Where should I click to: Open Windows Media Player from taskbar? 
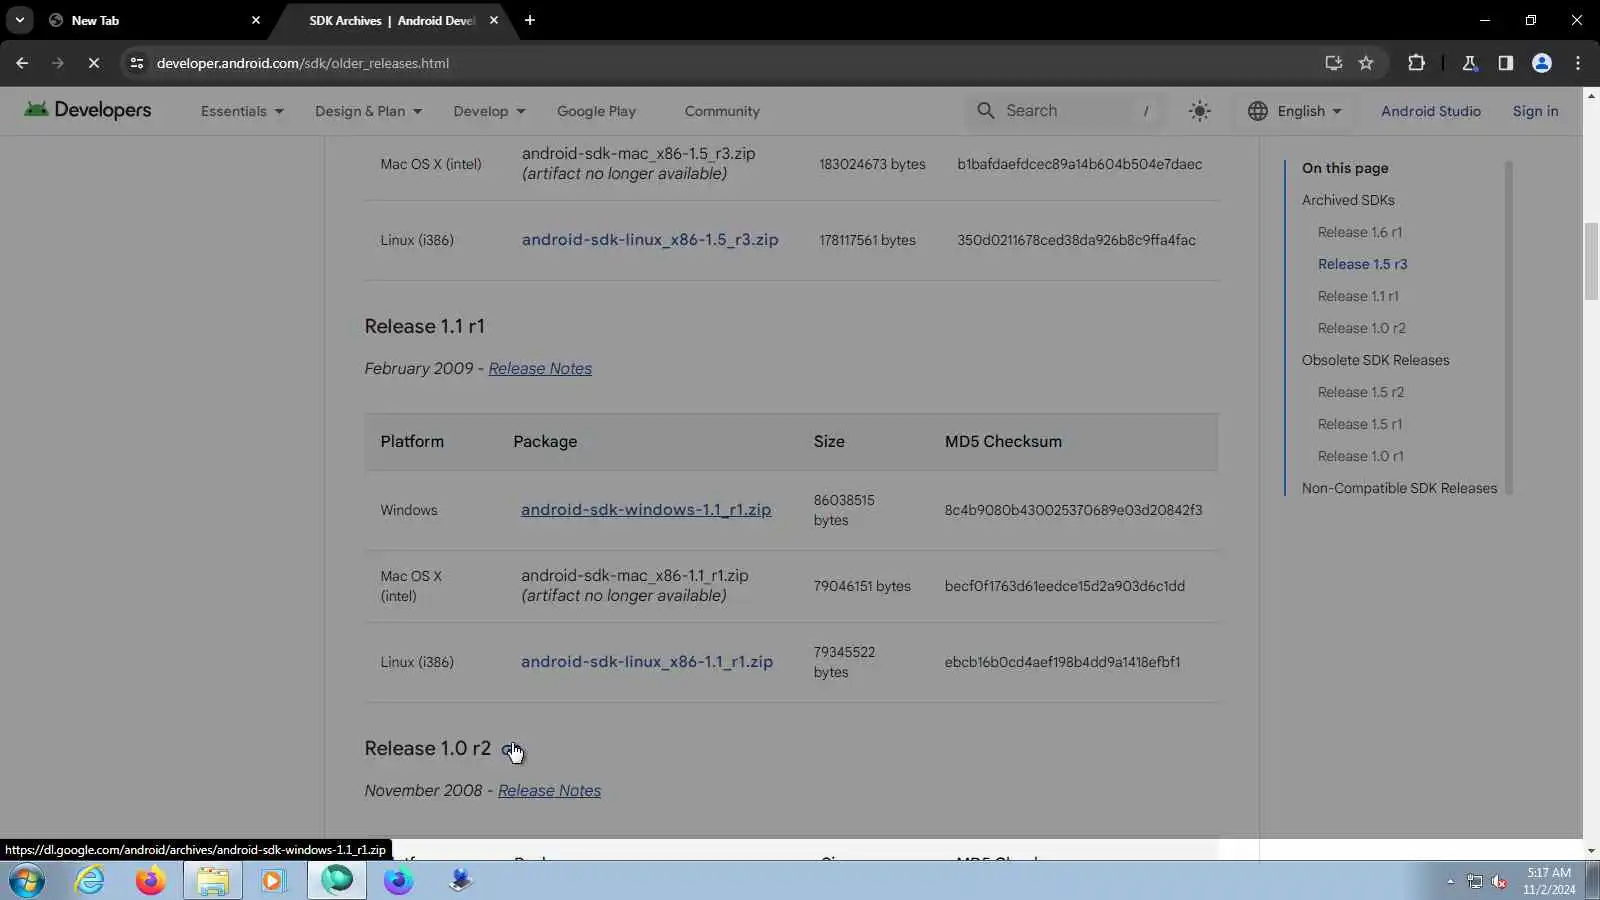click(x=273, y=881)
